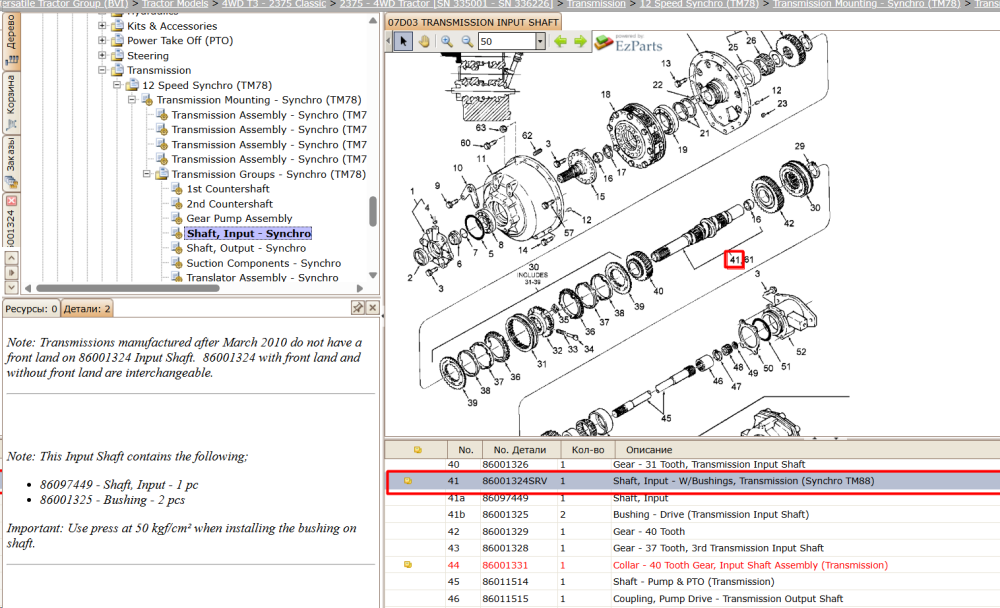1000x608 pixels.
Task: Collapse the 12 Speed Synchro (TM78) node
Action: pyautogui.click(x=117, y=85)
